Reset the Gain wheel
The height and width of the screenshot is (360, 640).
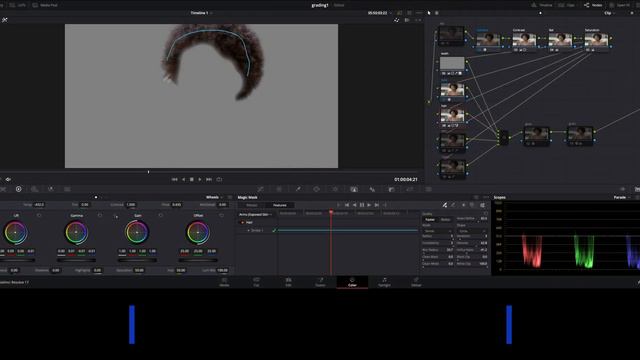(161, 216)
